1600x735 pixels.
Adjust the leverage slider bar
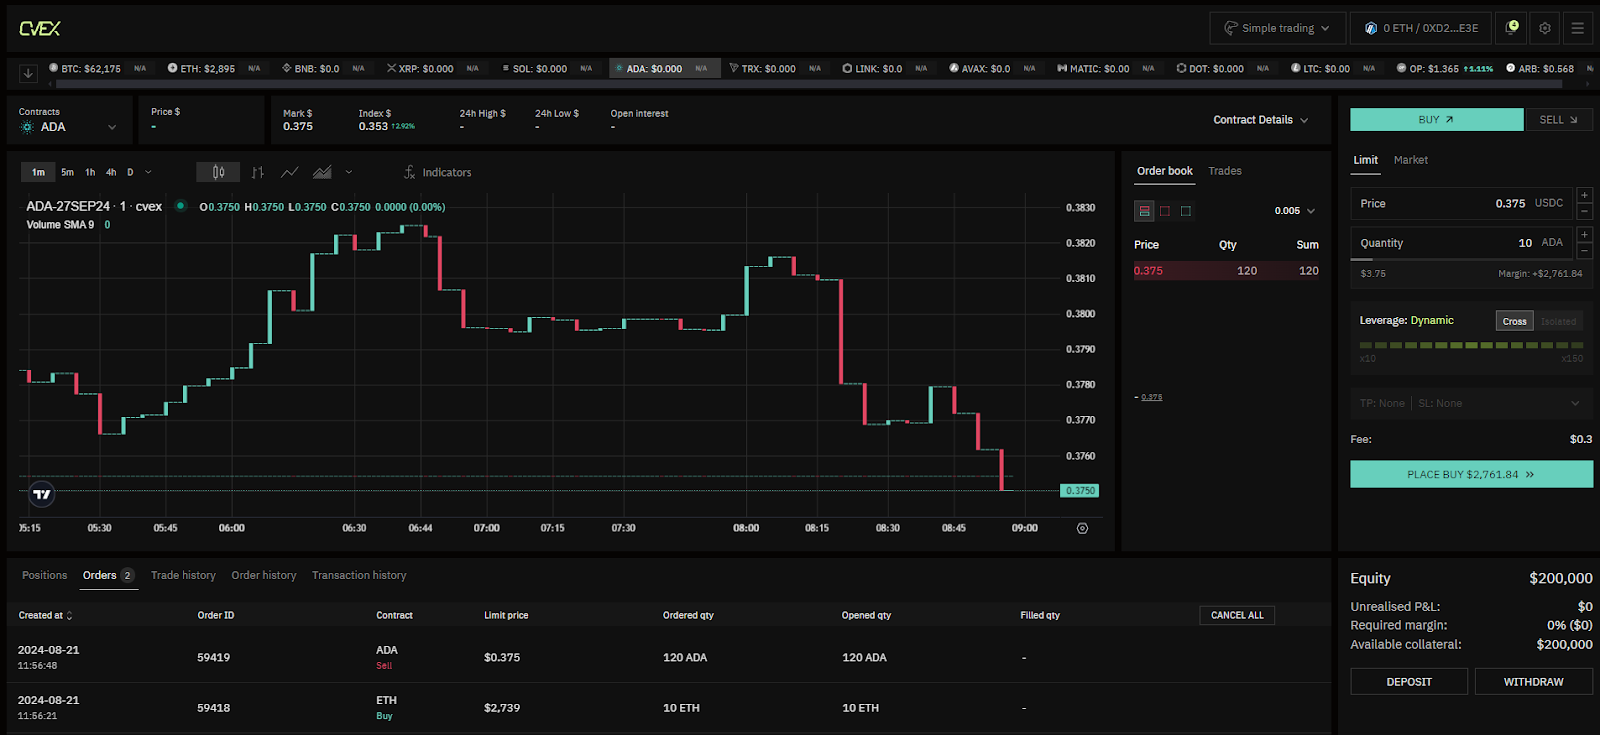pos(1471,345)
